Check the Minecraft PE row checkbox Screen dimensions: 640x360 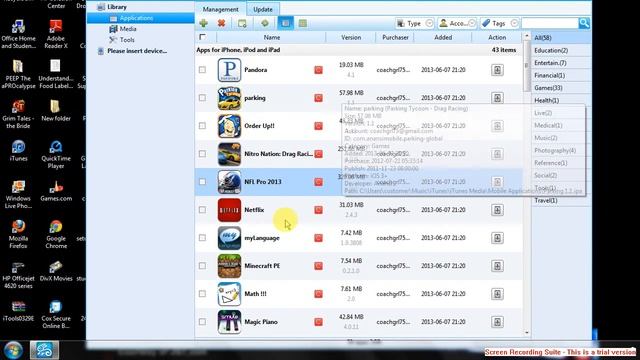202,266
